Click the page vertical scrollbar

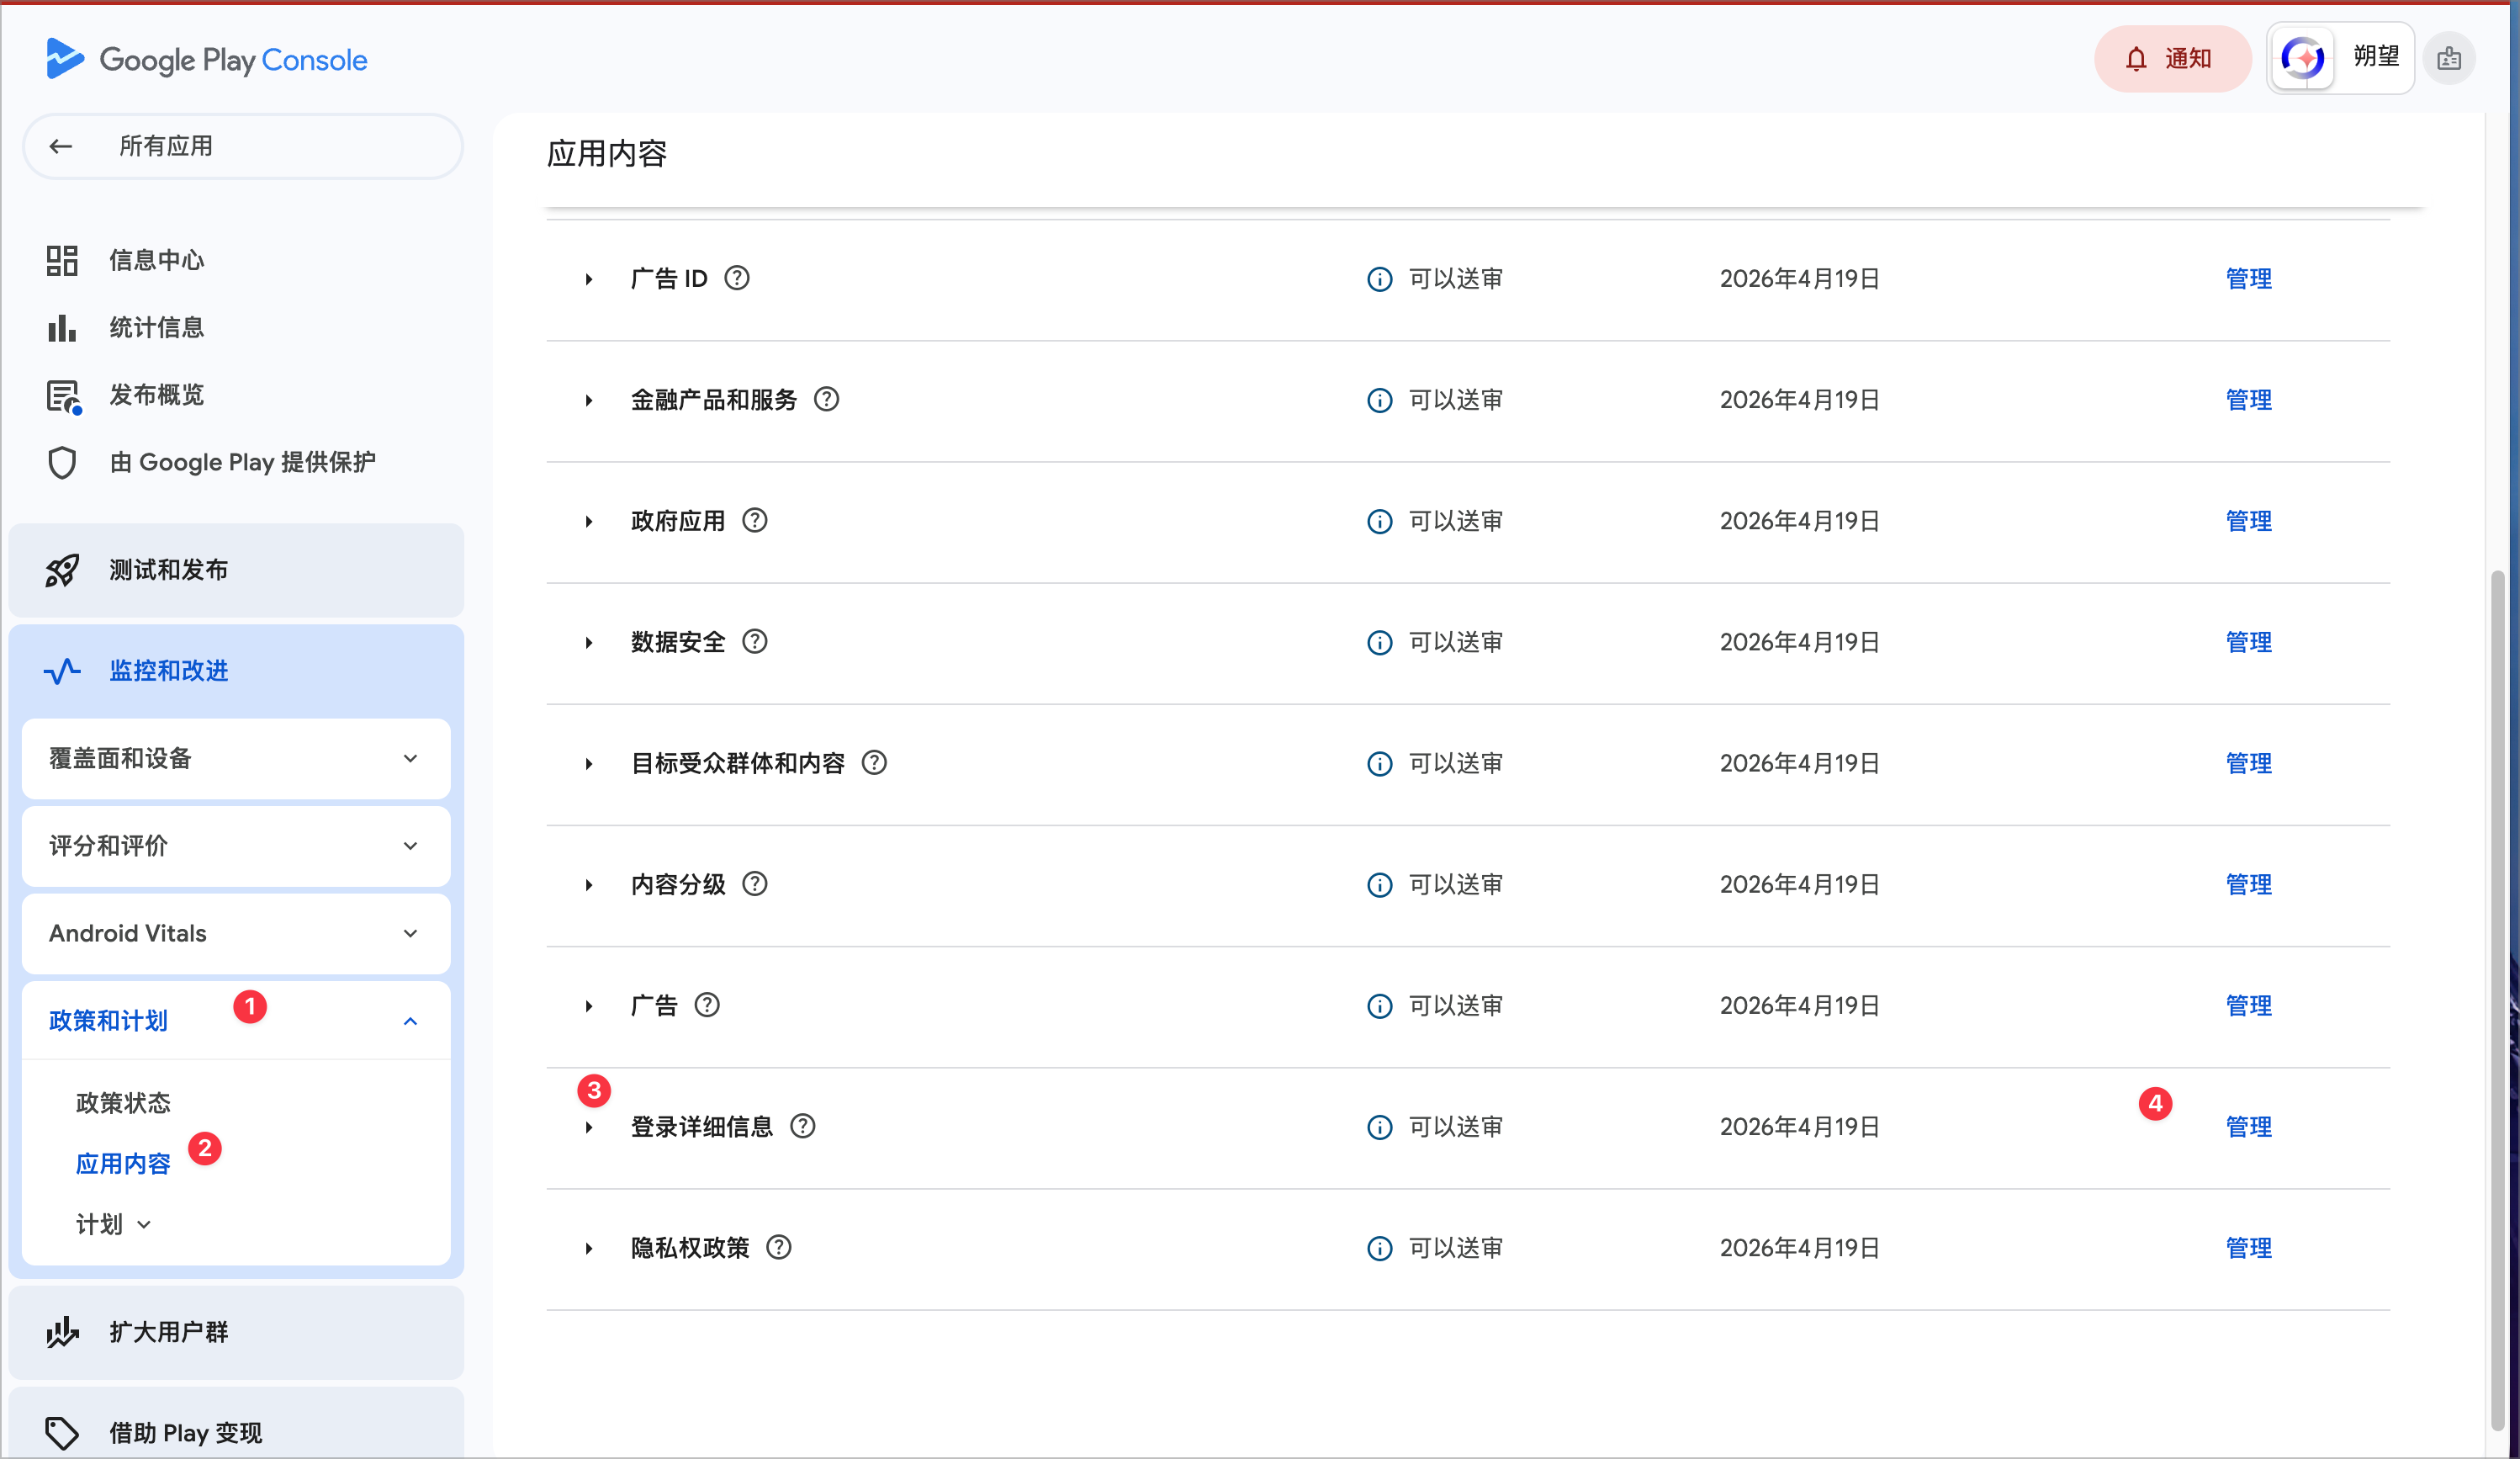tap(2497, 1000)
